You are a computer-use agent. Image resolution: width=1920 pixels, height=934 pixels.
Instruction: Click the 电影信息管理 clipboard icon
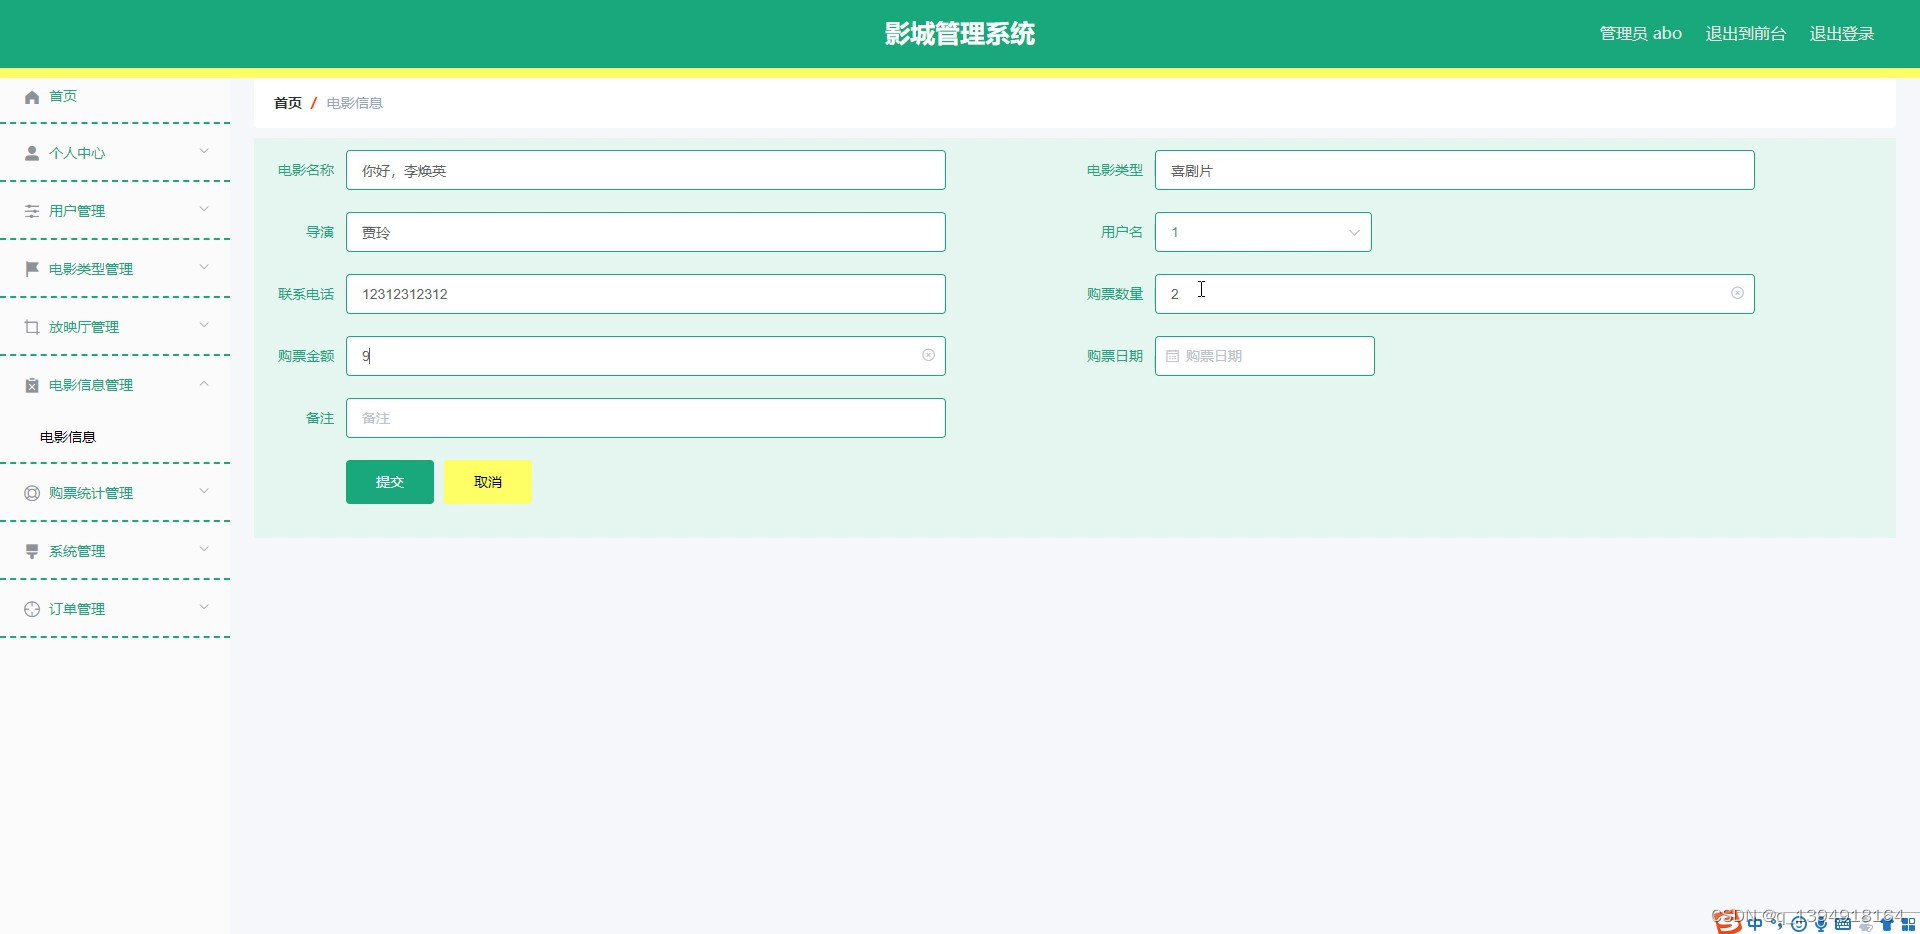tap(32, 385)
